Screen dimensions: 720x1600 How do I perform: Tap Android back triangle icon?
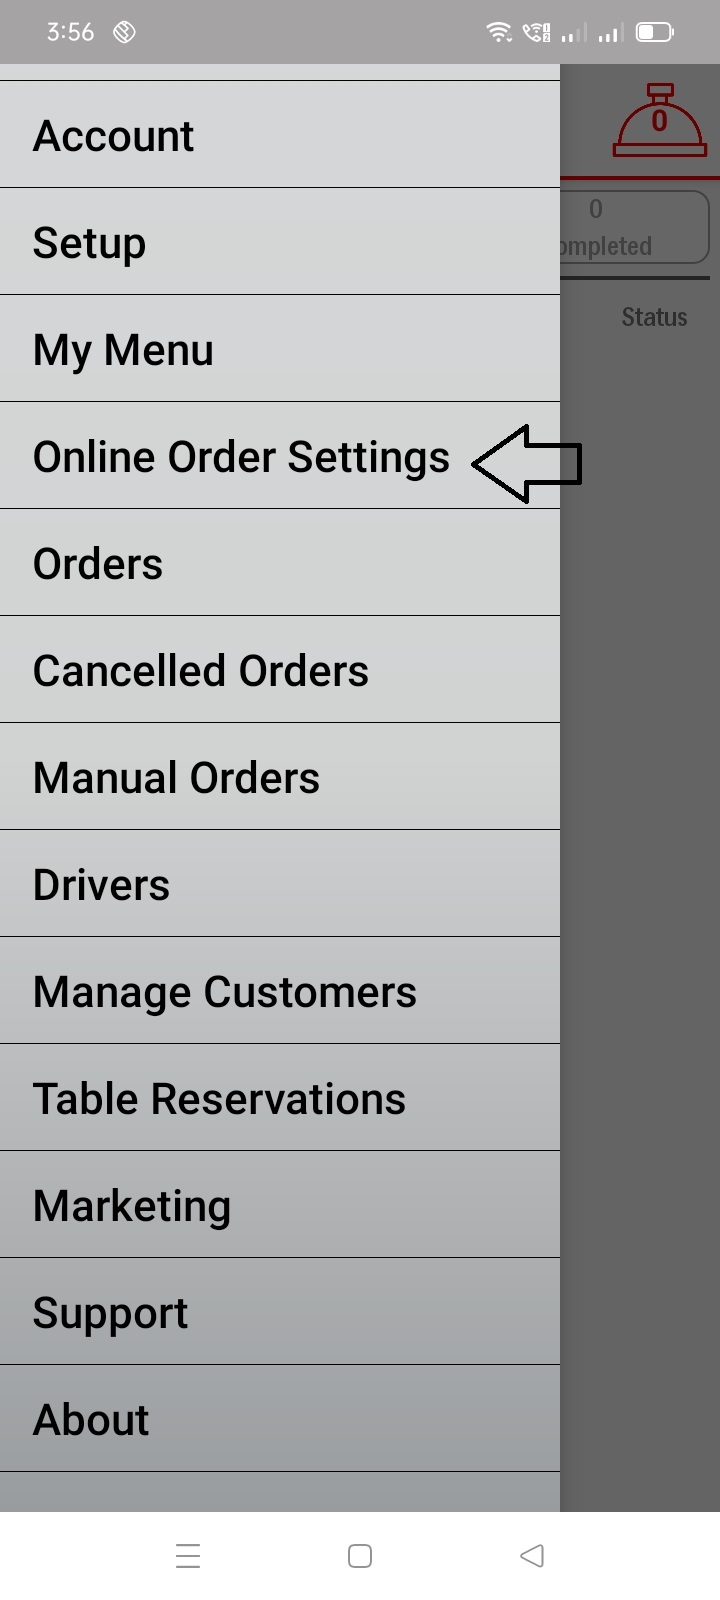[532, 1556]
